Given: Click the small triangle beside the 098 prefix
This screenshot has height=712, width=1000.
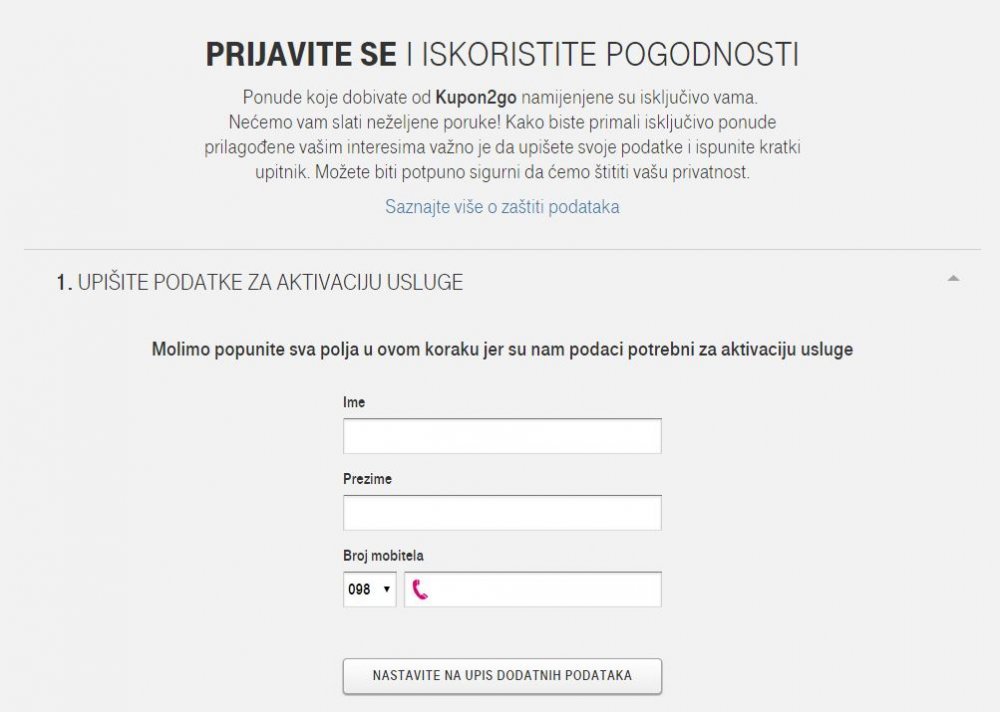Looking at the screenshot, I should [x=386, y=589].
